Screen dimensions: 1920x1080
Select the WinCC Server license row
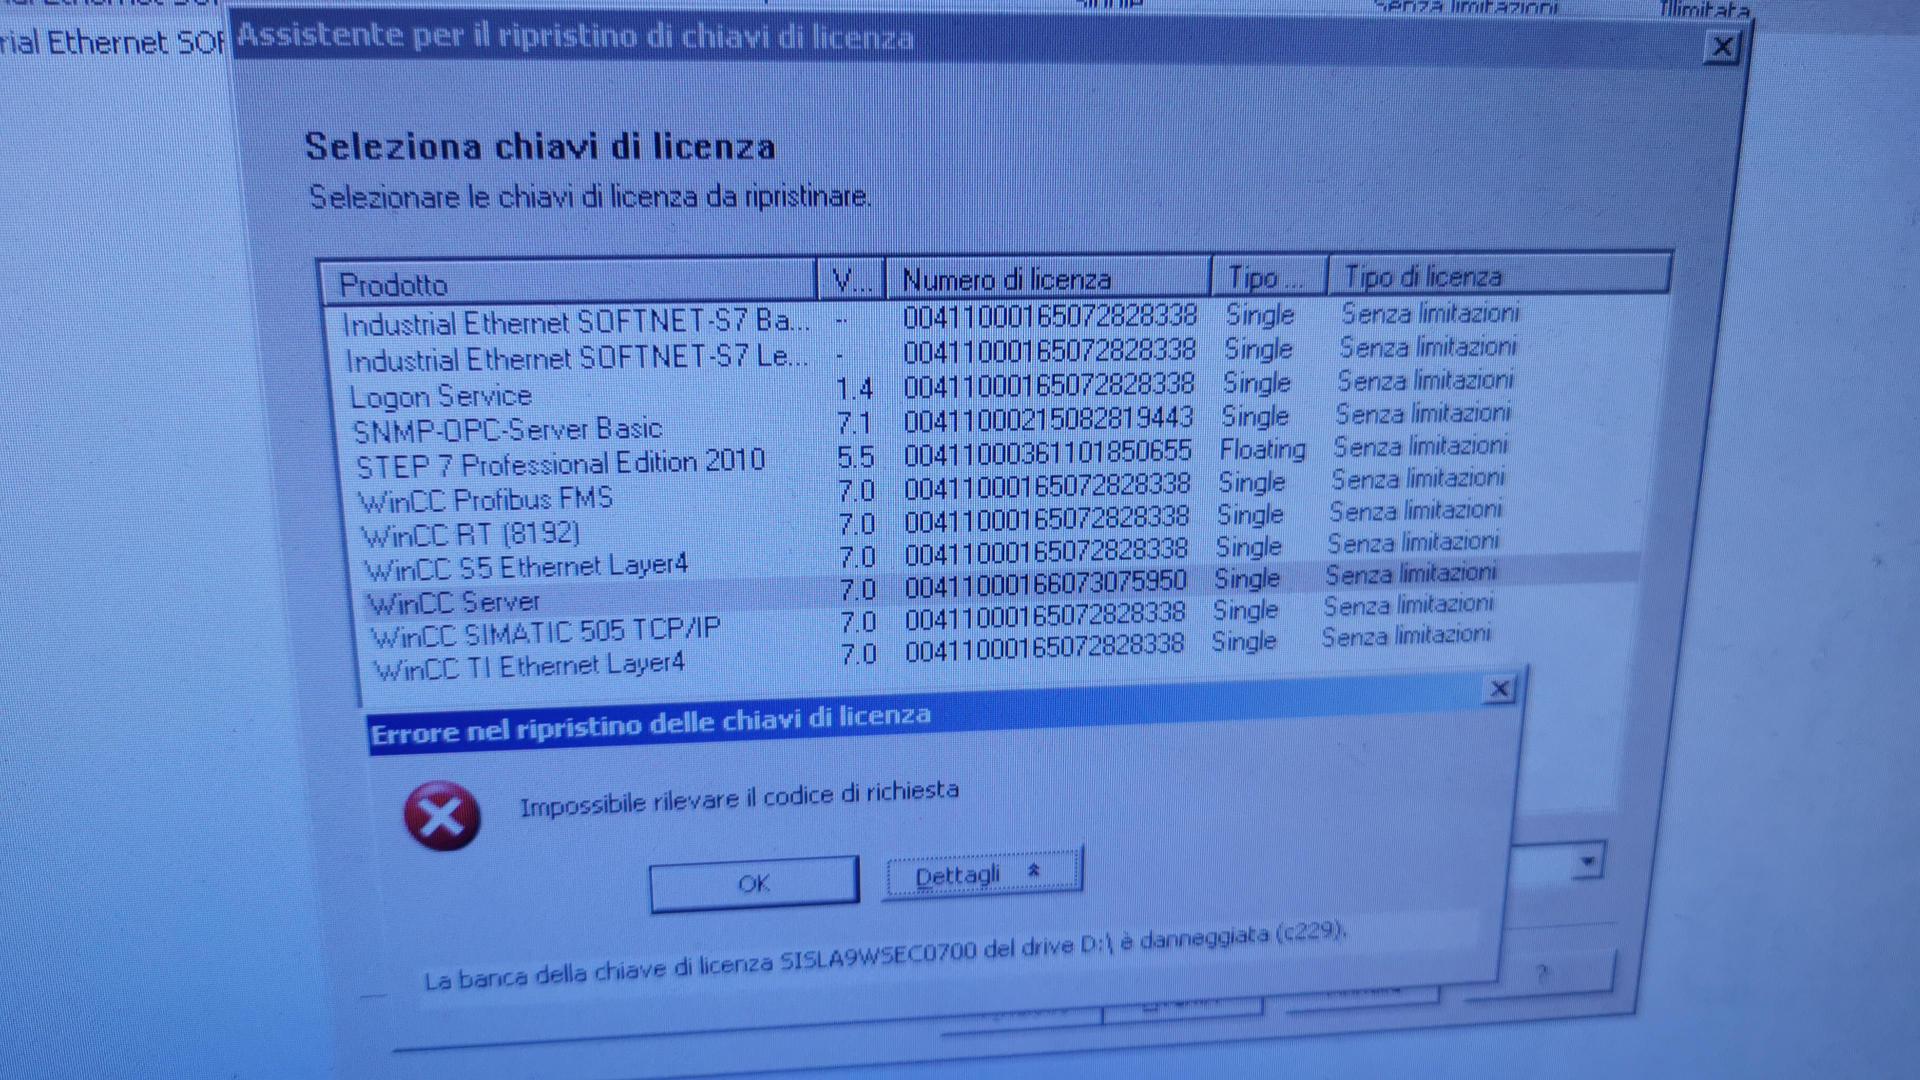[x=454, y=603]
